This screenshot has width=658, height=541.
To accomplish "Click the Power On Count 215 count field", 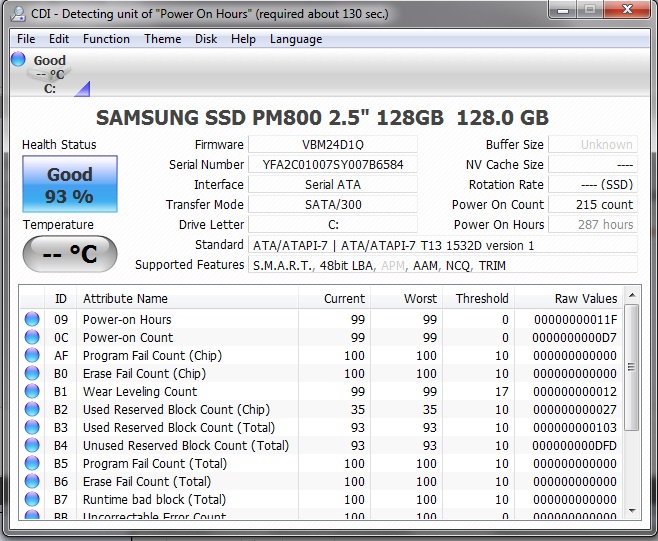I will (x=593, y=205).
